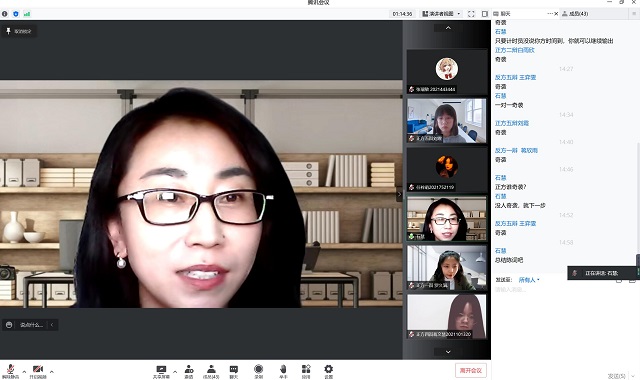Switch to the Members (43) tab

pyautogui.click(x=575, y=14)
